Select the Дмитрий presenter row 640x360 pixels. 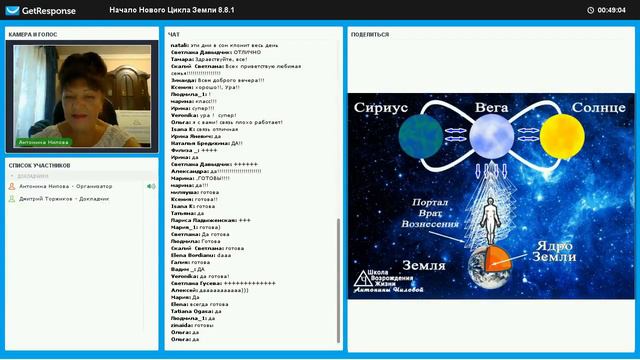(x=82, y=199)
